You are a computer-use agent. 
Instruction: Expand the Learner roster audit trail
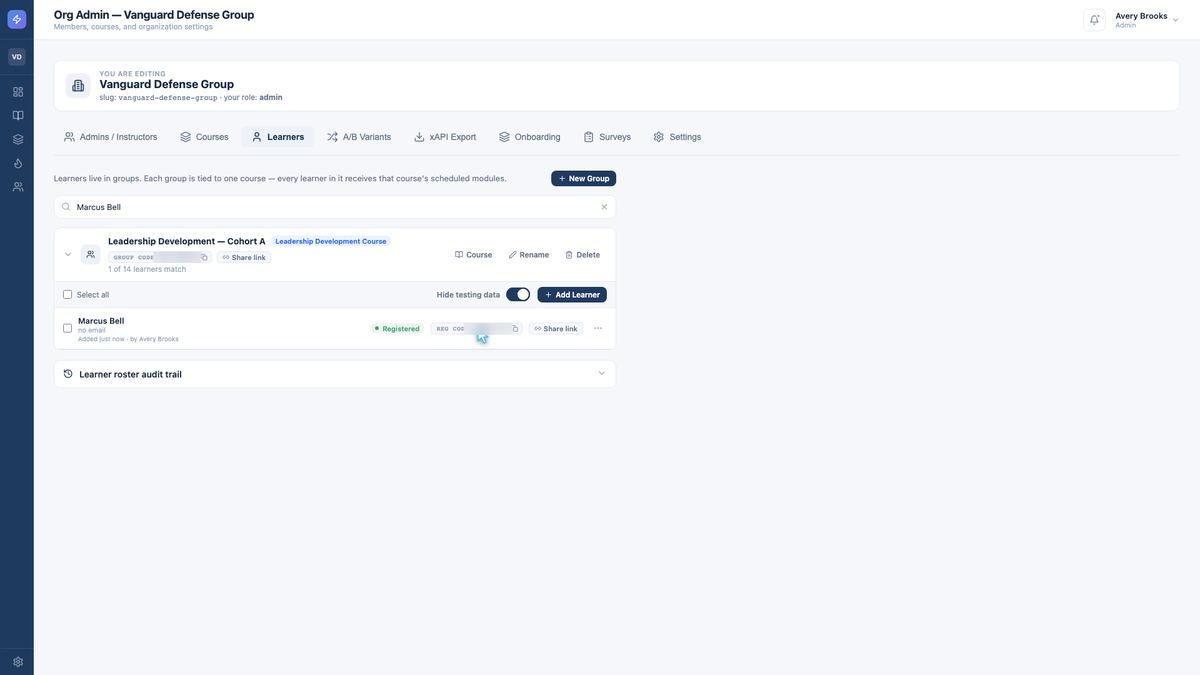(335, 374)
